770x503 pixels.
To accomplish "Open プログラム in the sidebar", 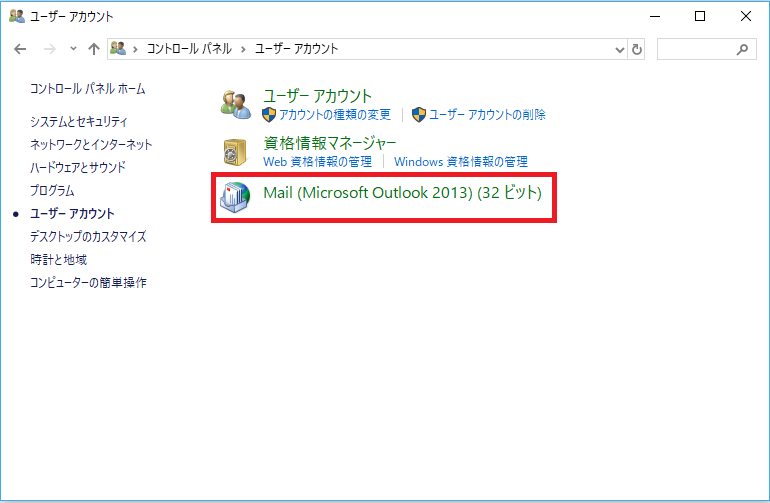I will coord(52,191).
